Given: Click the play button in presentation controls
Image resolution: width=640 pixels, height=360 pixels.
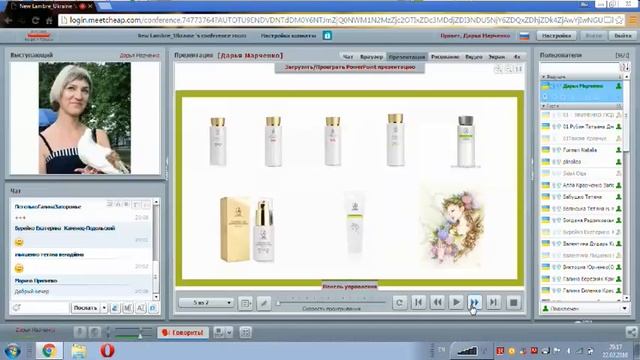Looking at the screenshot, I should 456,302.
